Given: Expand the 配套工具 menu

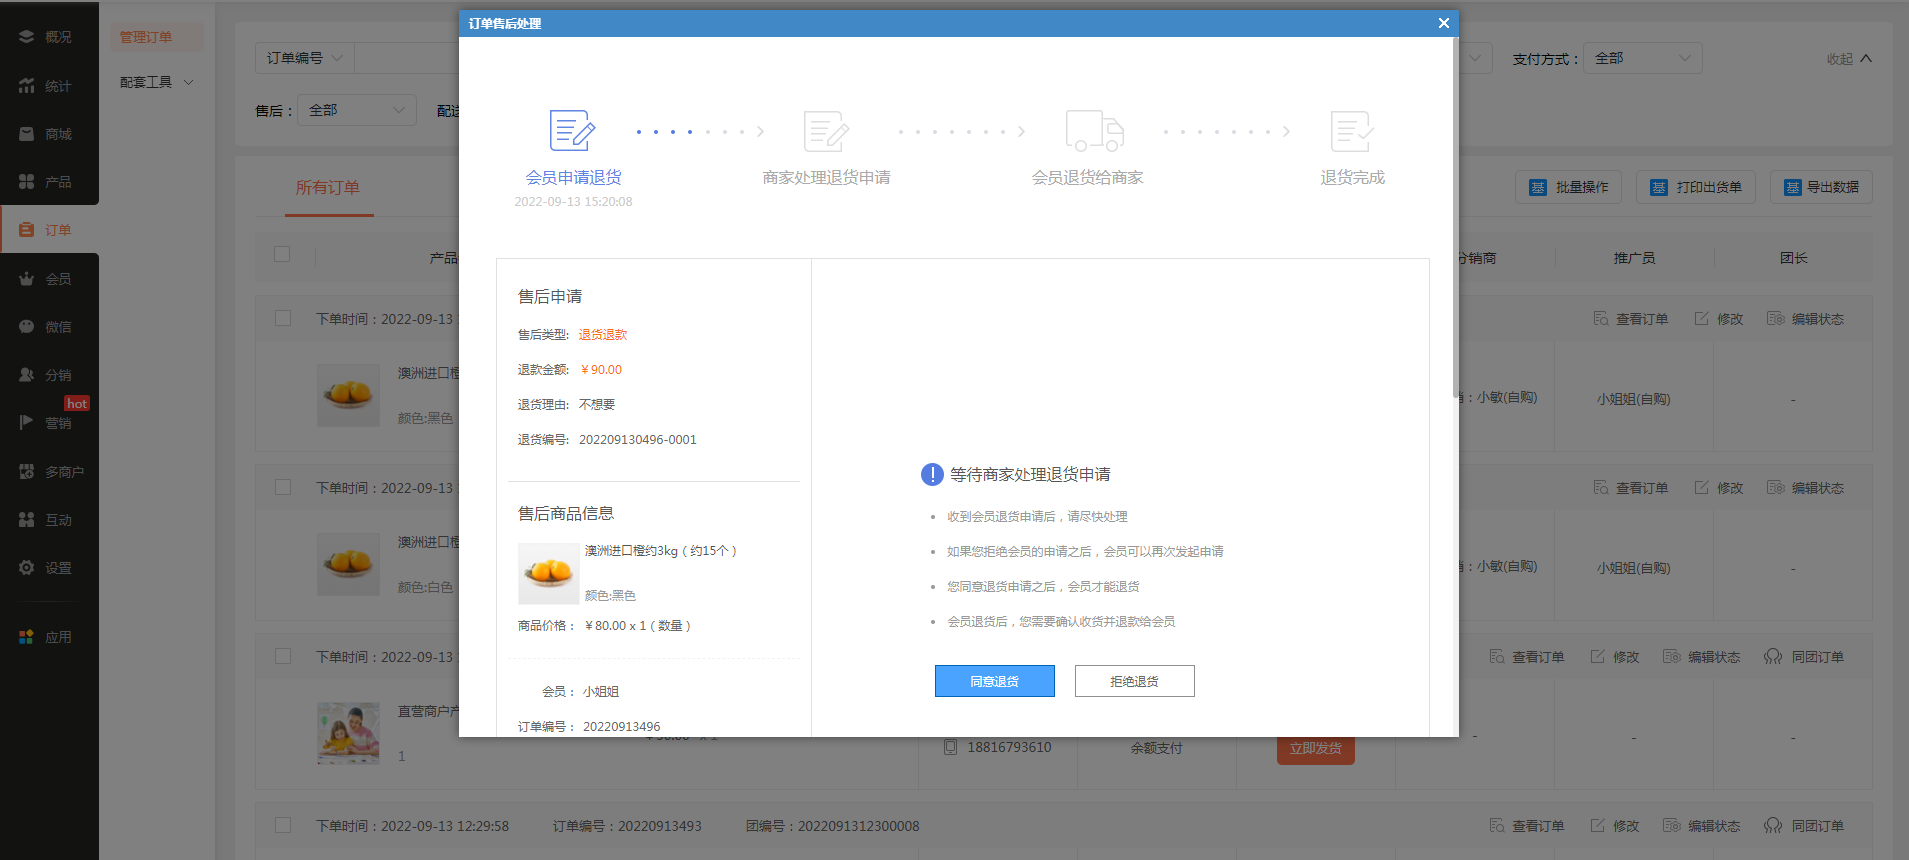Looking at the screenshot, I should click(156, 82).
